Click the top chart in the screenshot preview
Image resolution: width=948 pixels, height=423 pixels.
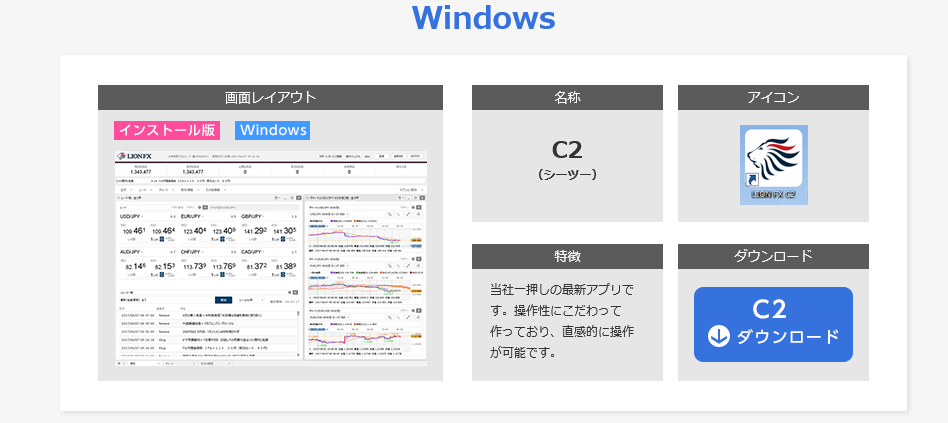365,228
